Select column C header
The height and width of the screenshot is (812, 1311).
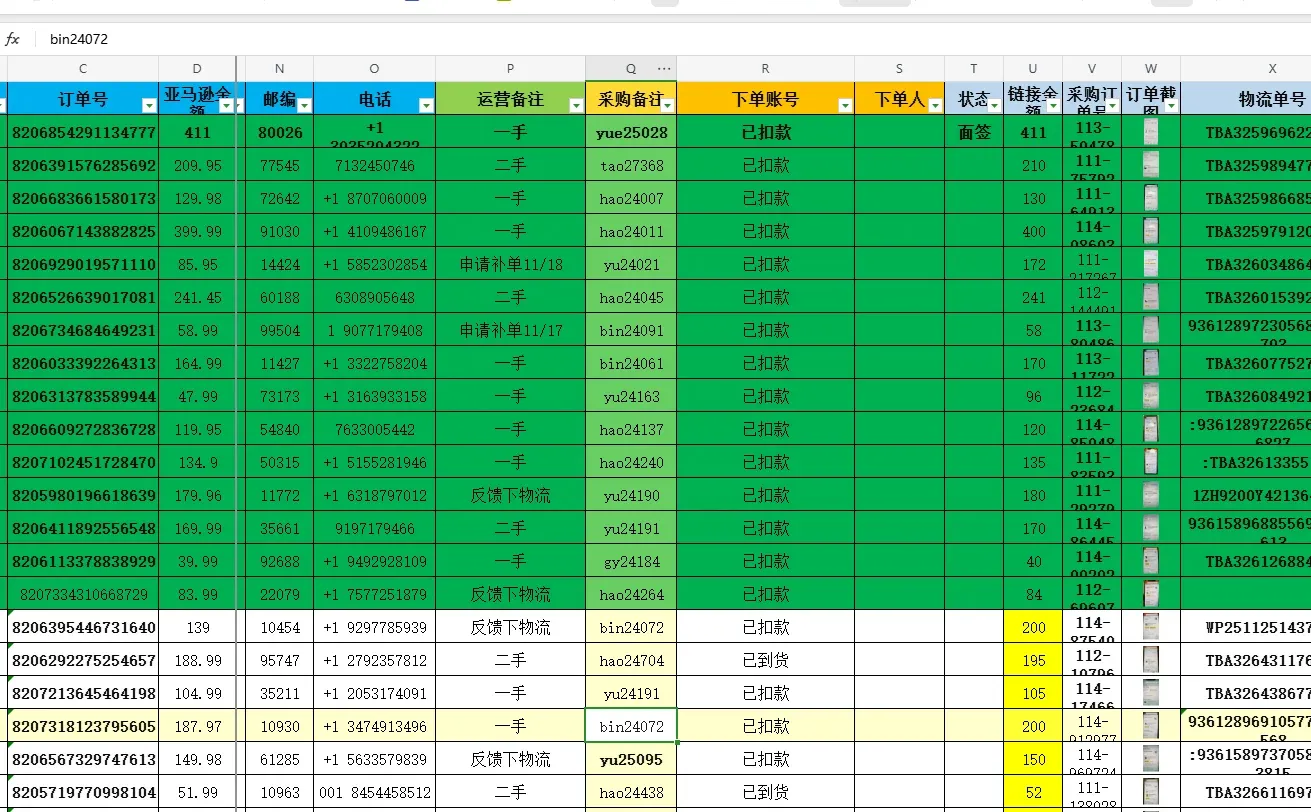point(83,68)
